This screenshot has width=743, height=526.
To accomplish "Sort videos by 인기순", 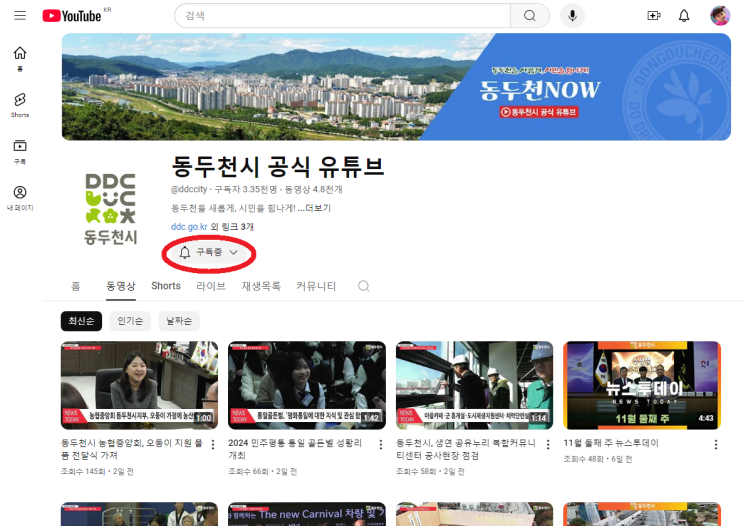I will 130,321.
